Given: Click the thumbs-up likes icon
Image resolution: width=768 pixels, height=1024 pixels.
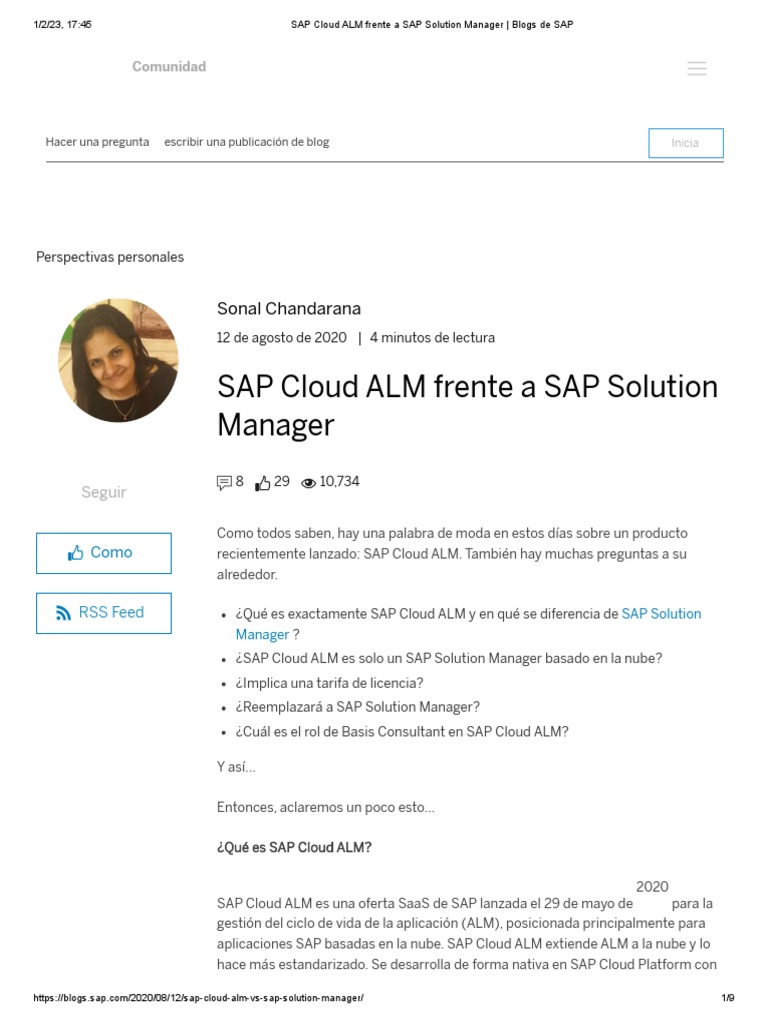Looking at the screenshot, I should [x=263, y=483].
